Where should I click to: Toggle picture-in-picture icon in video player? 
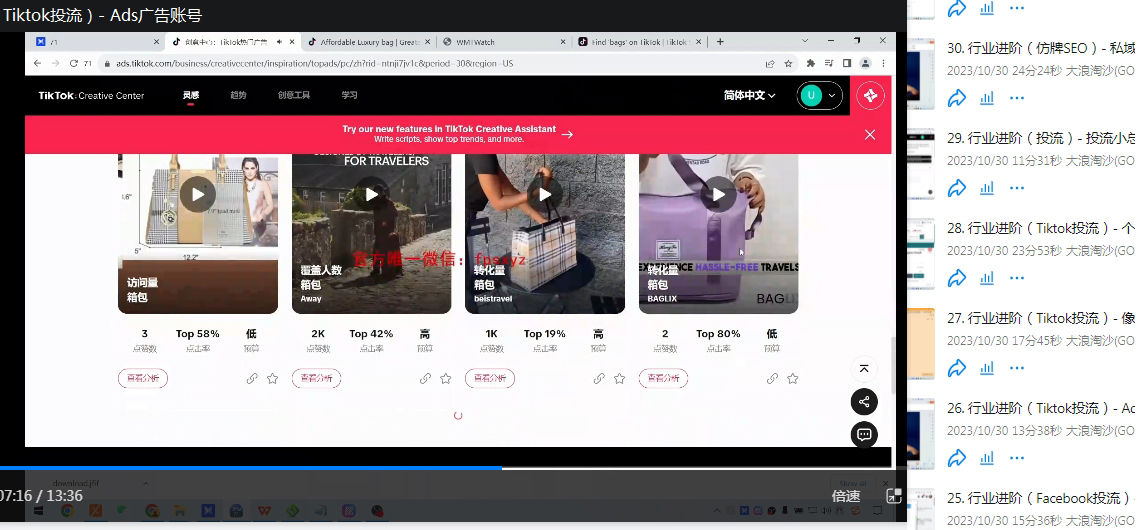pyautogui.click(x=894, y=496)
